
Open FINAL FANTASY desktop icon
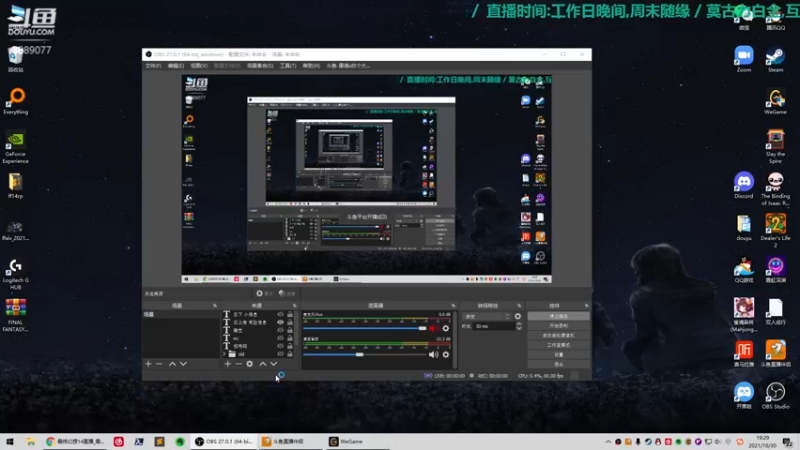pos(16,315)
